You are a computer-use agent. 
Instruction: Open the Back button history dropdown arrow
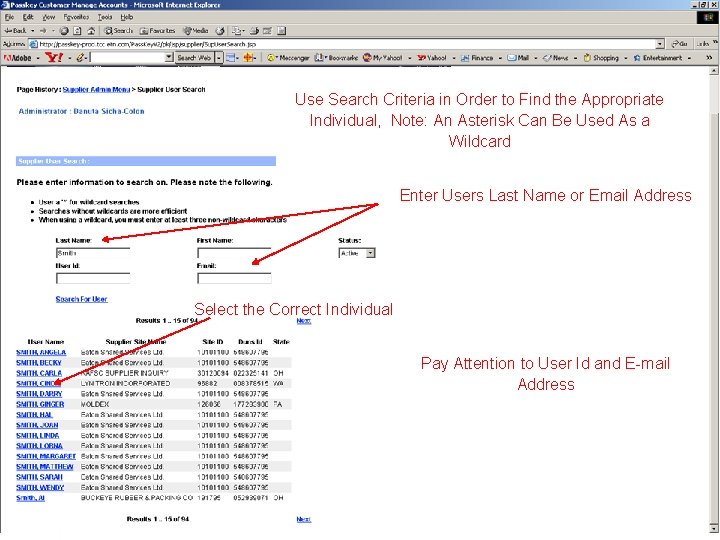33,31
